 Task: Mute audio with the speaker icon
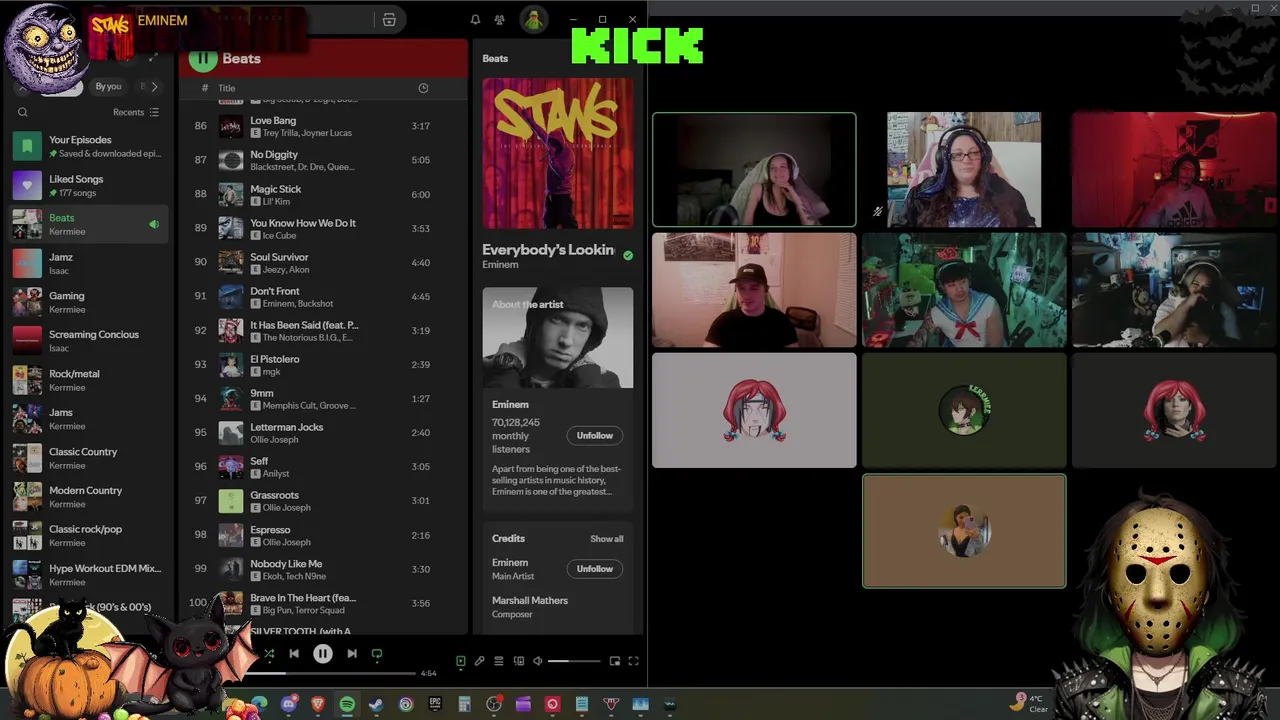pyautogui.click(x=537, y=661)
